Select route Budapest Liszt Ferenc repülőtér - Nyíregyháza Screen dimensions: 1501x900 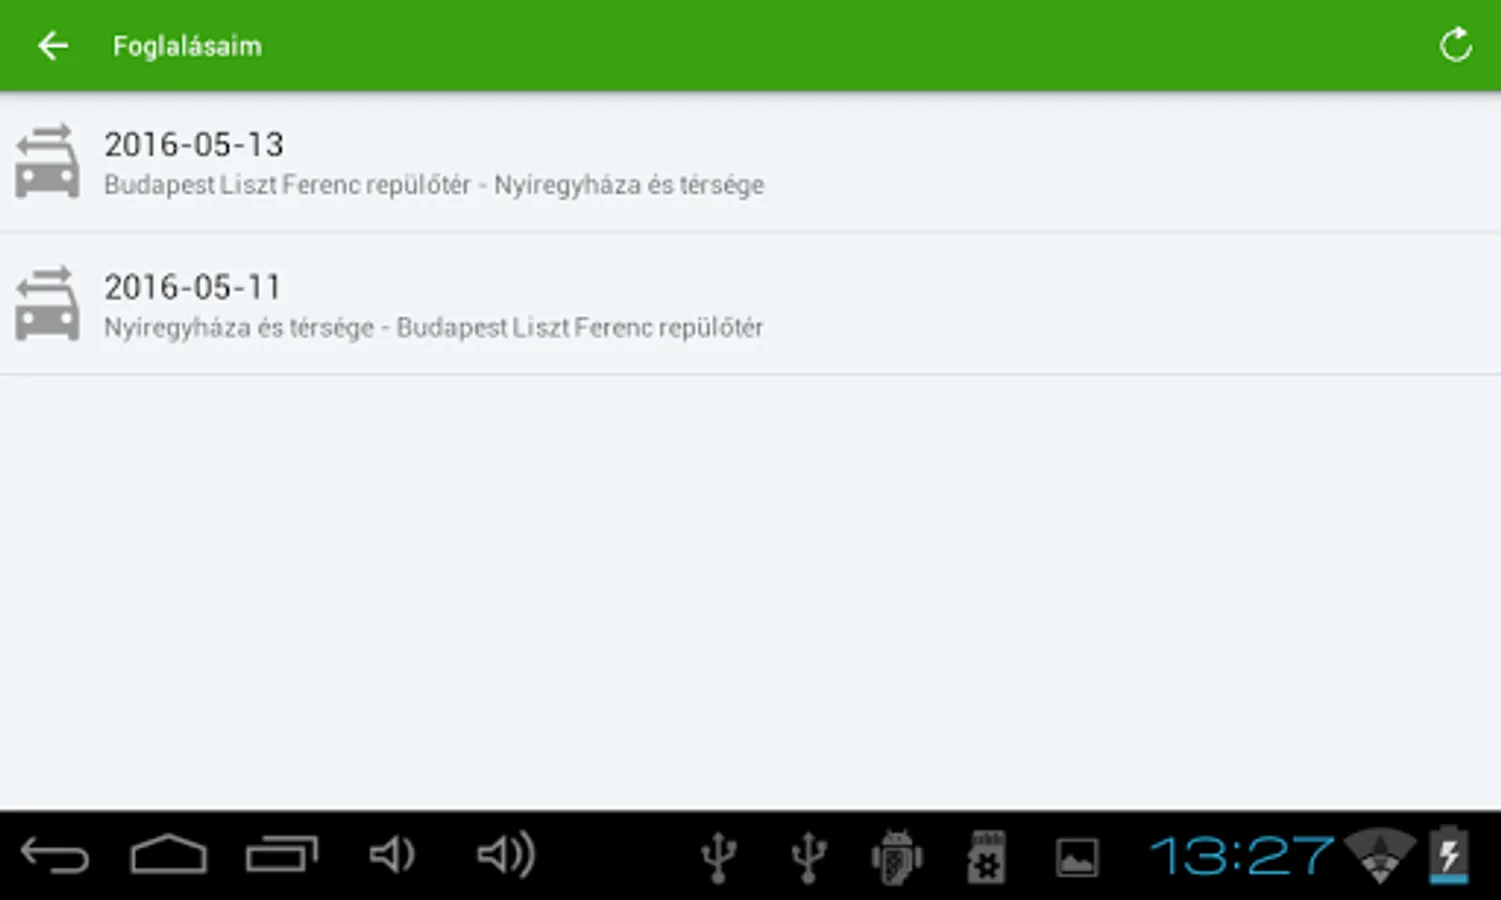[x=434, y=185]
